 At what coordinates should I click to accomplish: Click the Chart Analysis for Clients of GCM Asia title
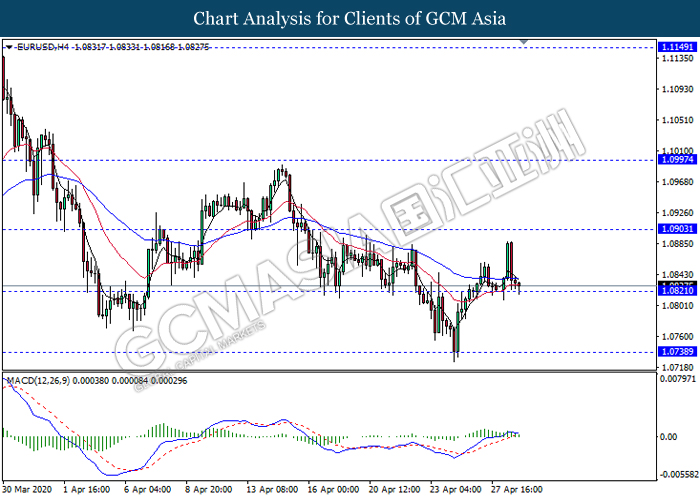tap(350, 19)
